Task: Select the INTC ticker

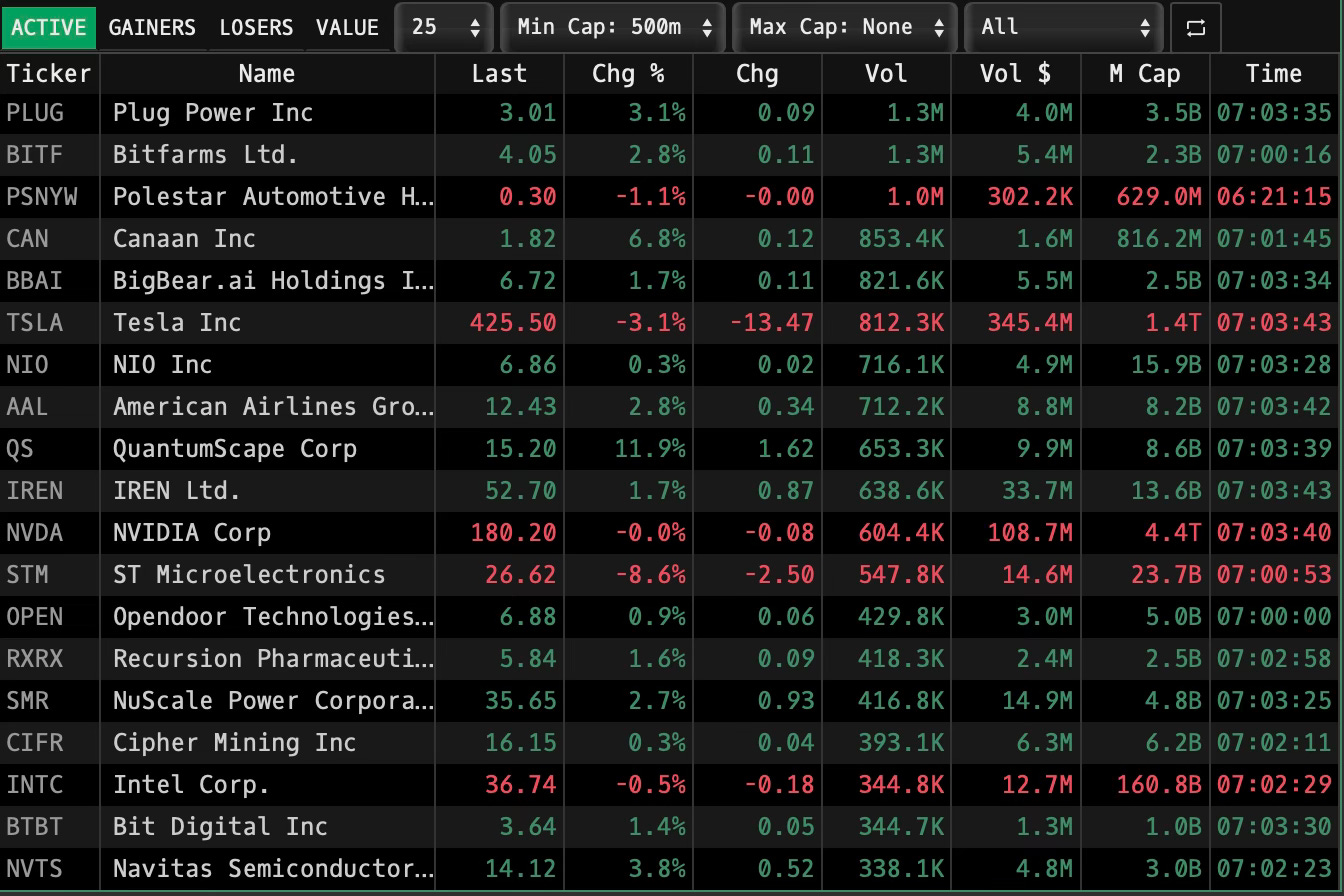Action: pyautogui.click(x=35, y=785)
